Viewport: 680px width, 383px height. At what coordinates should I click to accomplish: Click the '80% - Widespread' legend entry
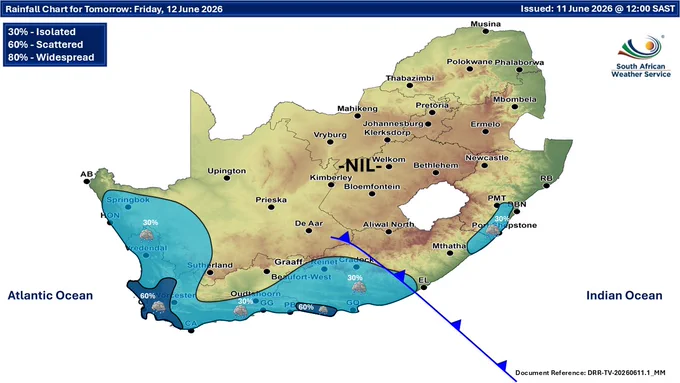pos(51,57)
